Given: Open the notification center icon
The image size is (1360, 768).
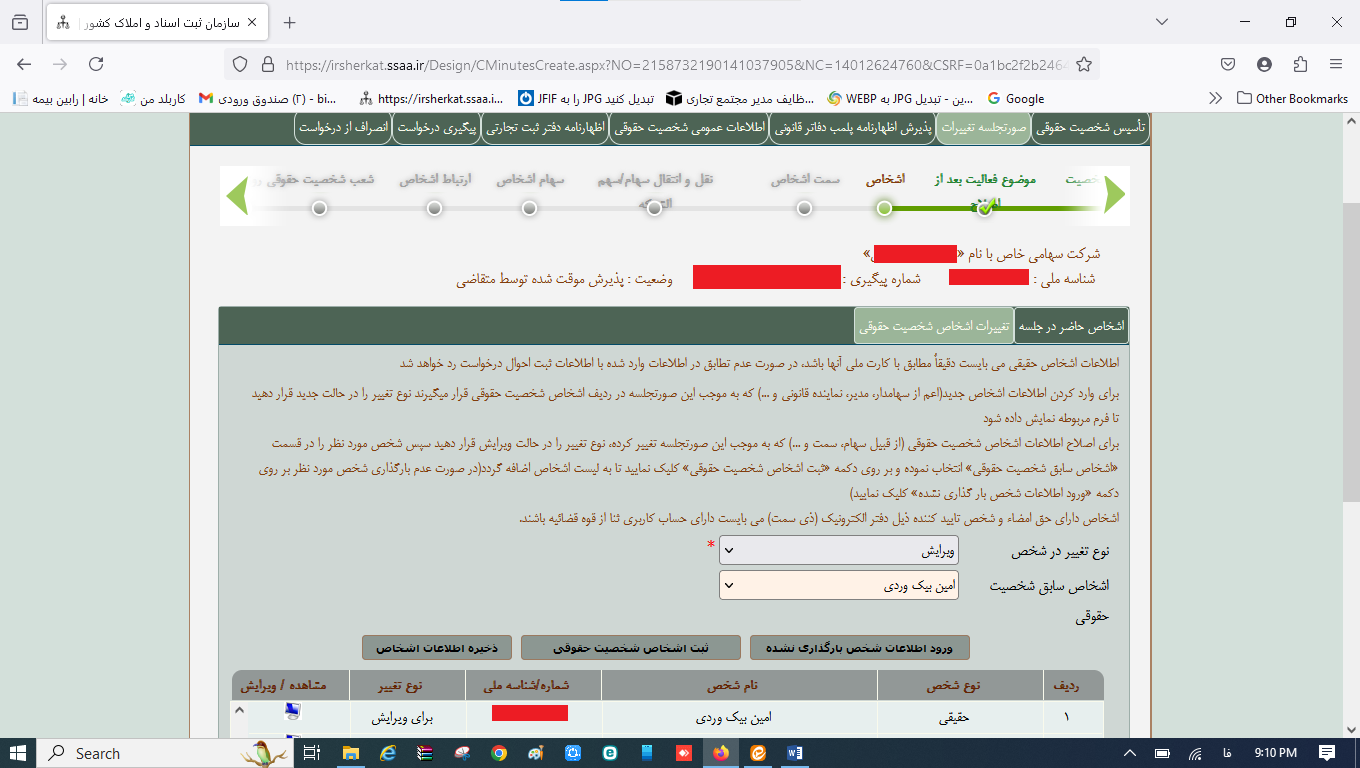Looking at the screenshot, I should pyautogui.click(x=1326, y=753).
